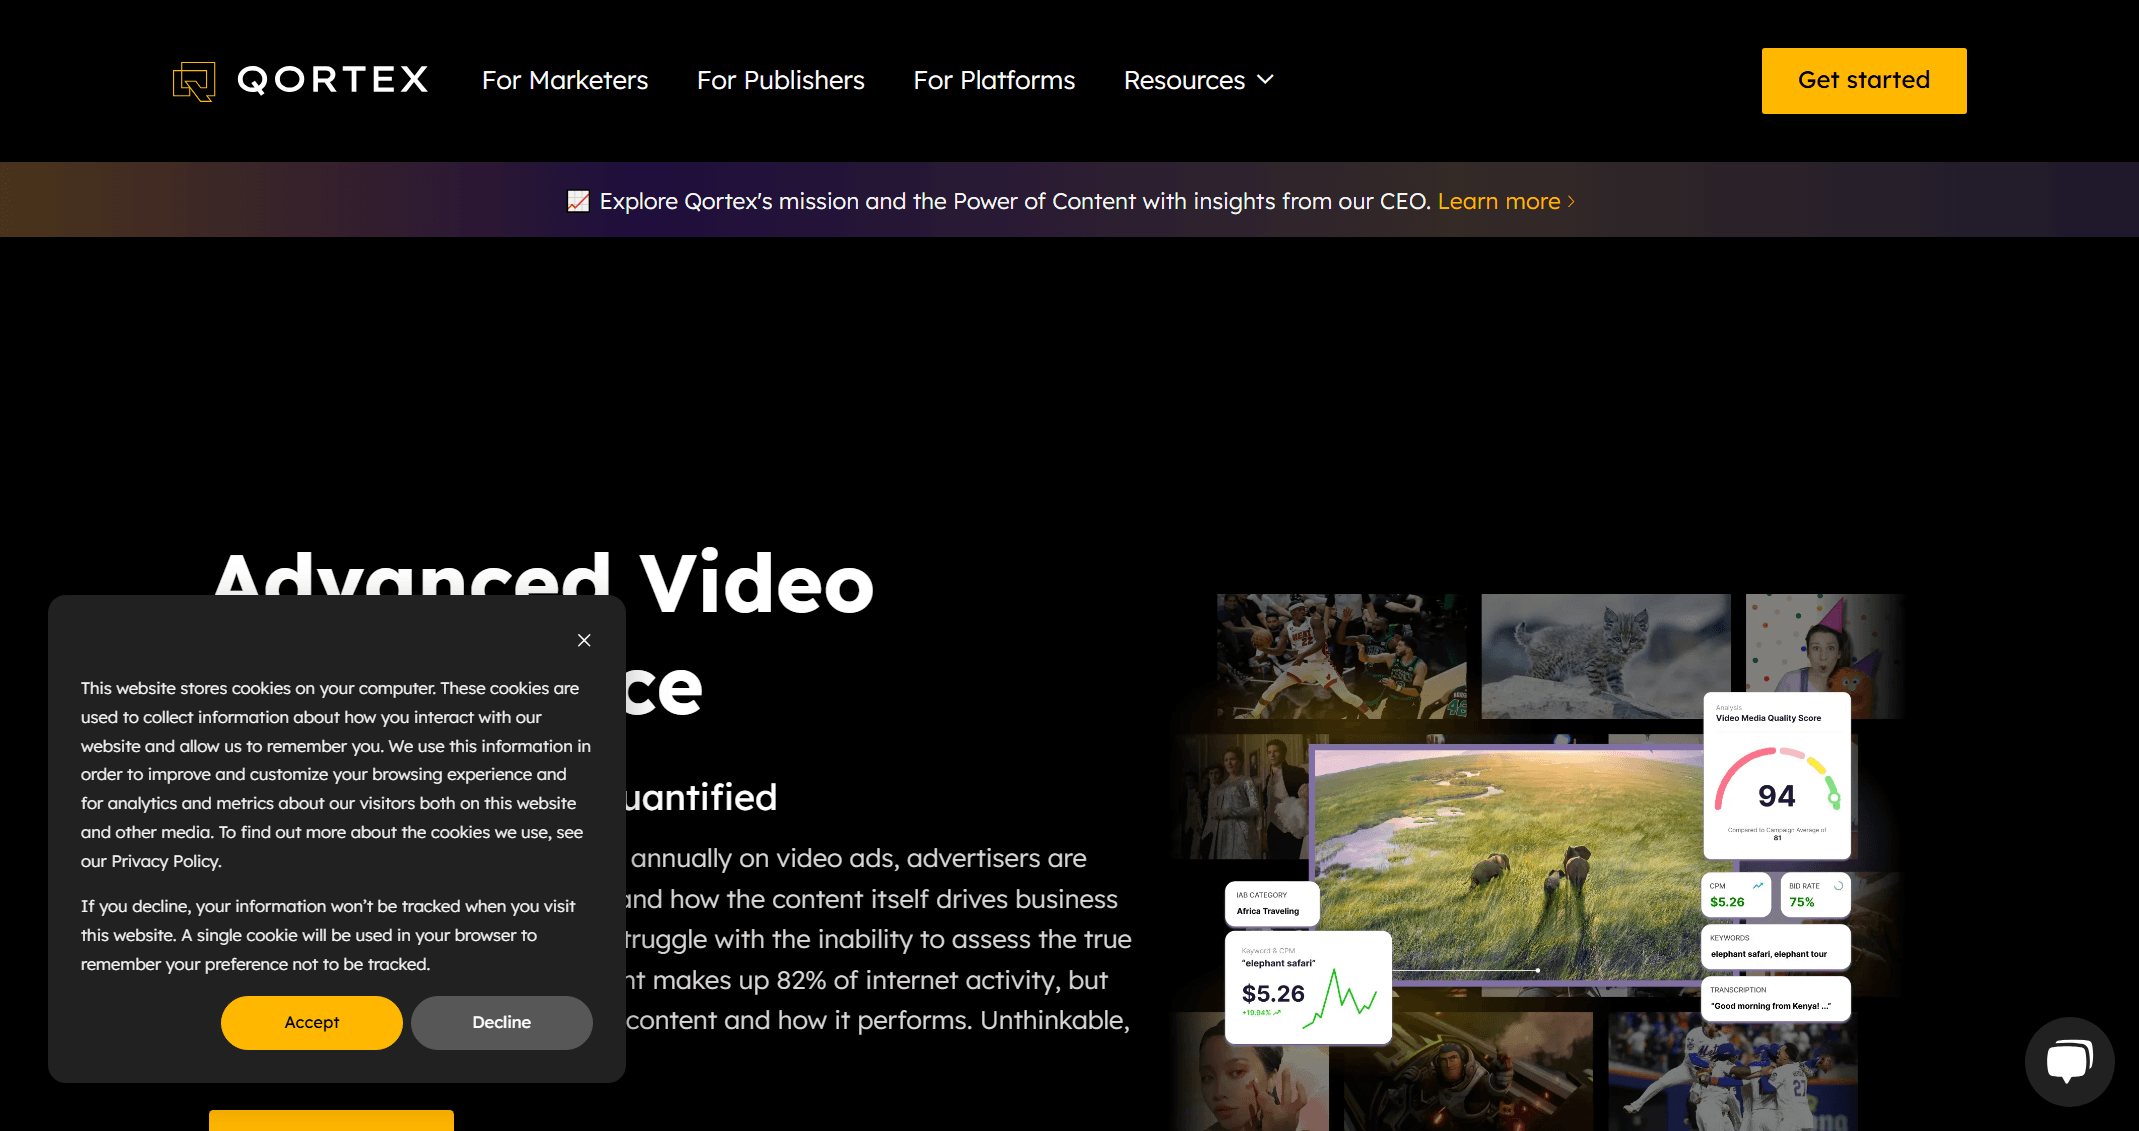Expand the Resources dropdown chevron

pos(1265,80)
